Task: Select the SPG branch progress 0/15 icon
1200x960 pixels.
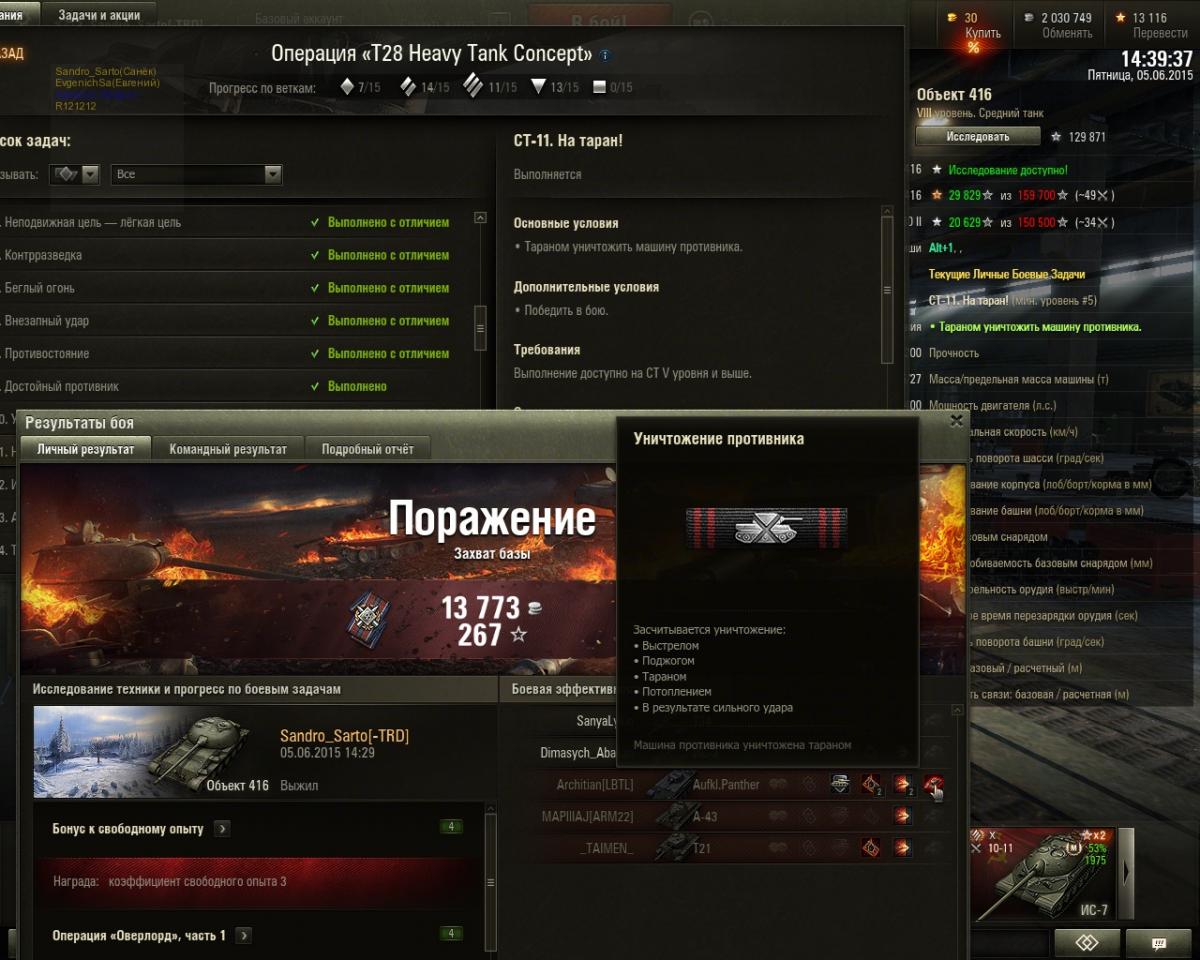Action: tap(599, 87)
